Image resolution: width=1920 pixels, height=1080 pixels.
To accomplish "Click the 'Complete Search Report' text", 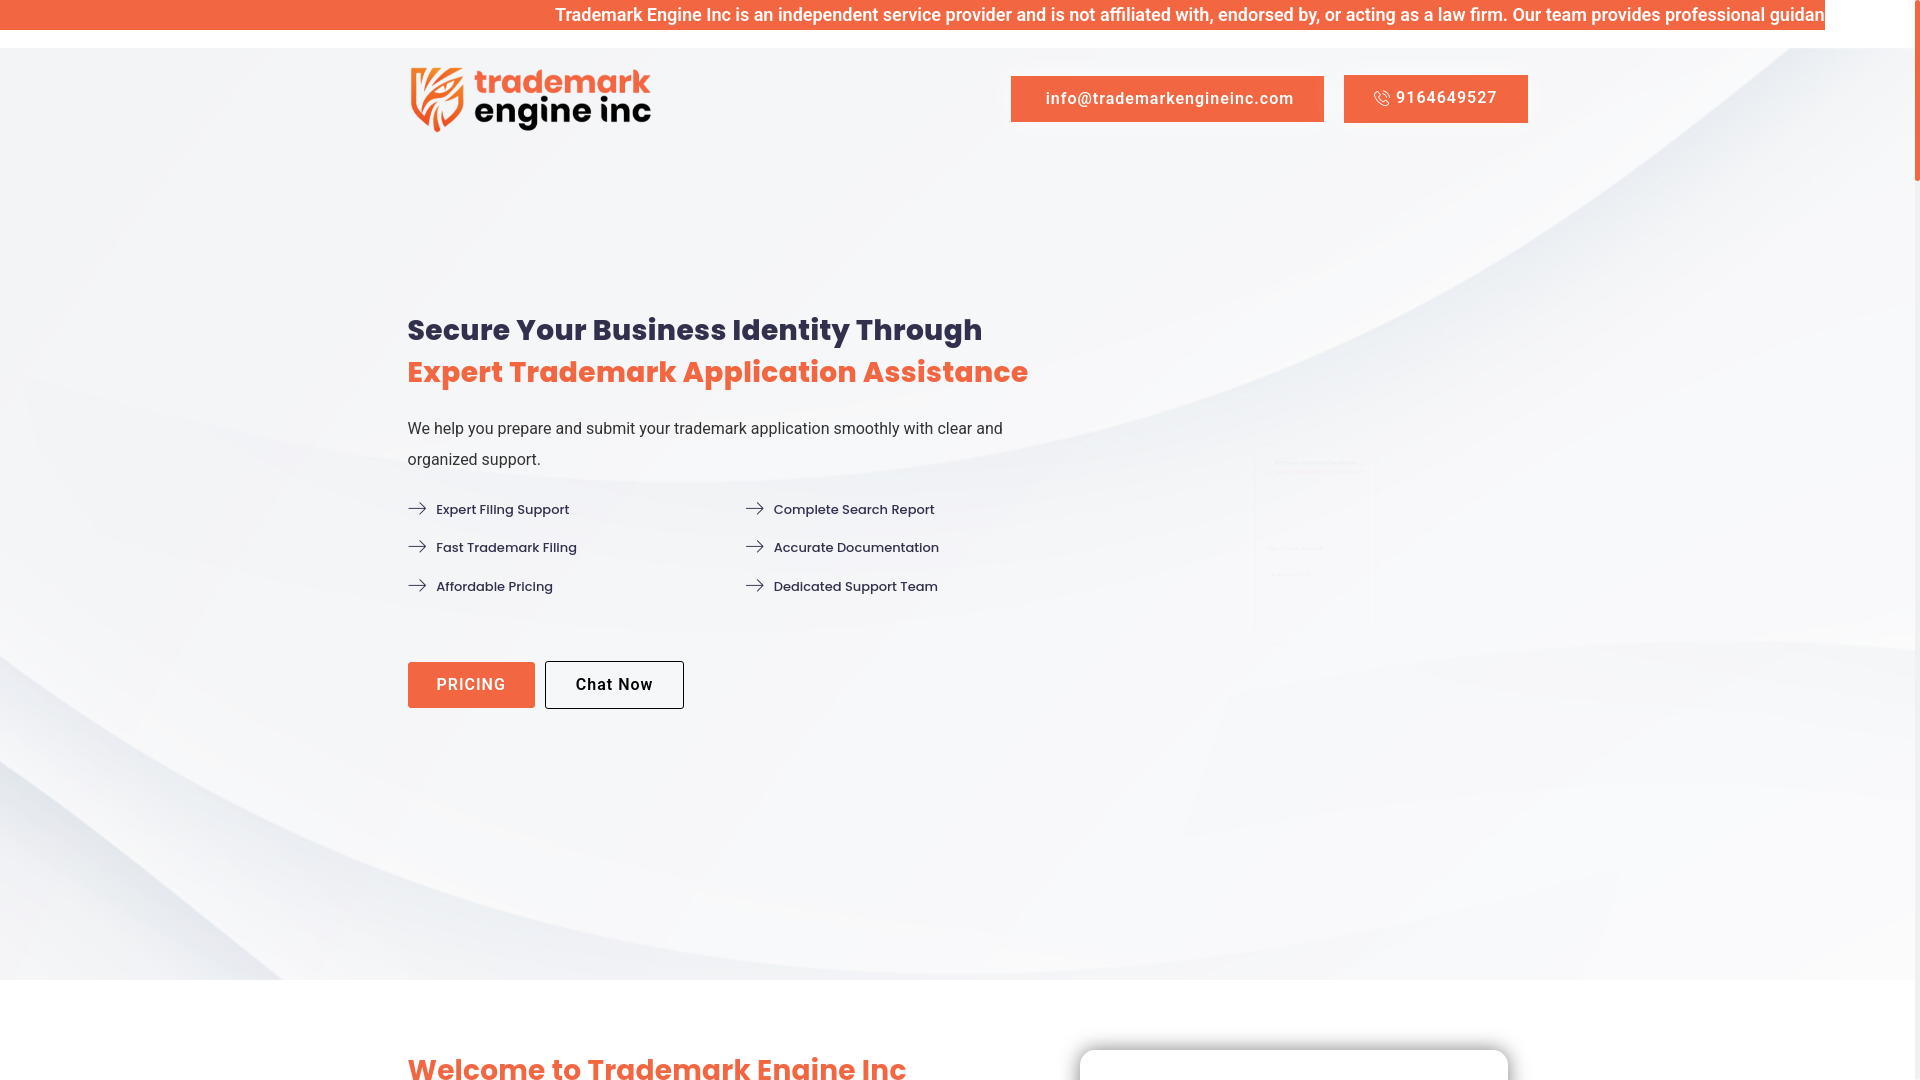I will click(854, 510).
